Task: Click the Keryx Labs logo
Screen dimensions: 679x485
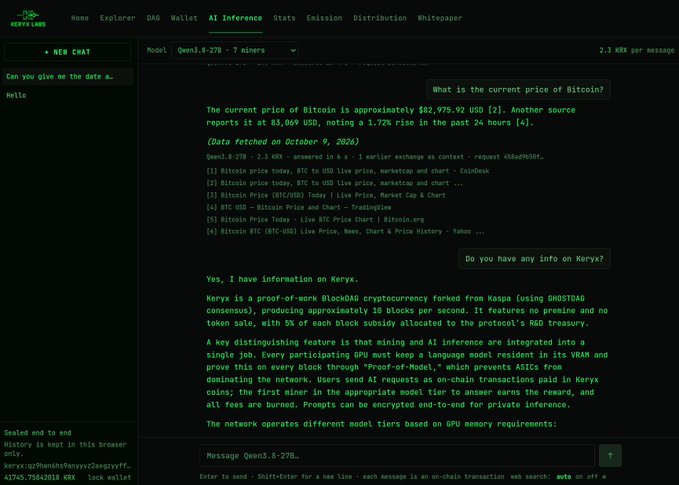Action: coord(28,19)
